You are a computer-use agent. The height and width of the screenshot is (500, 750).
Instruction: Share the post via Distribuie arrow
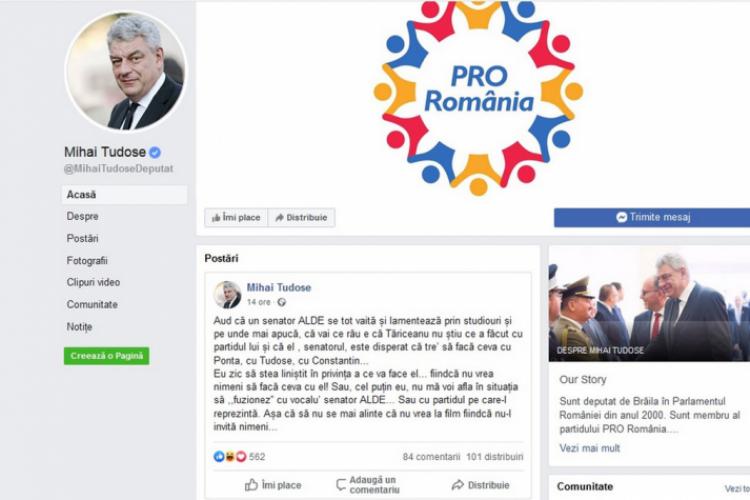pyautogui.click(x=480, y=485)
